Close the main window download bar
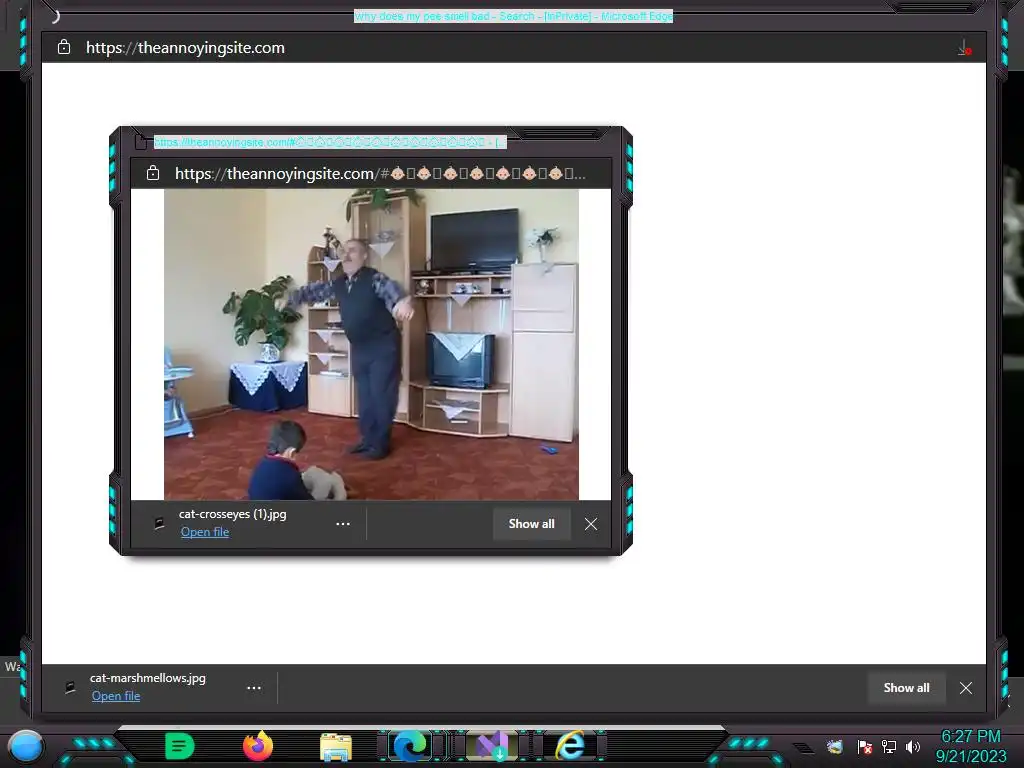This screenshot has width=1024, height=768. coord(966,688)
